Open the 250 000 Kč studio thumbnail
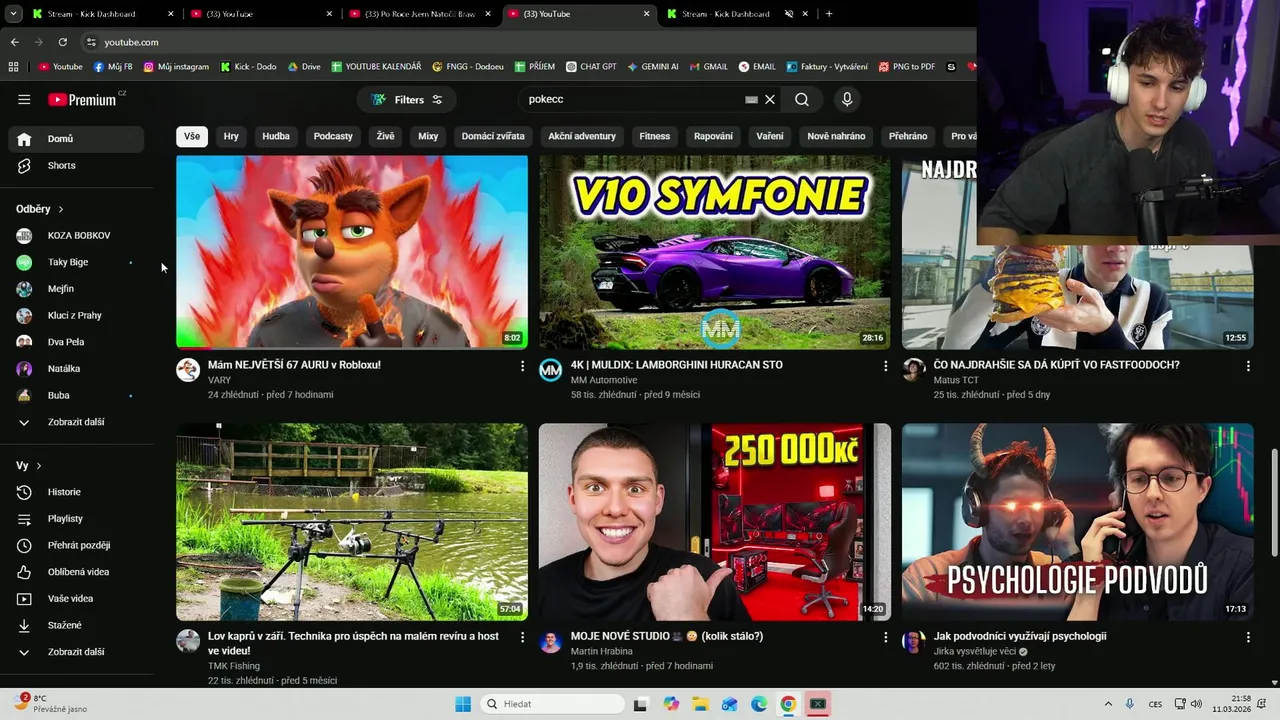The height and width of the screenshot is (720, 1280). (715, 521)
